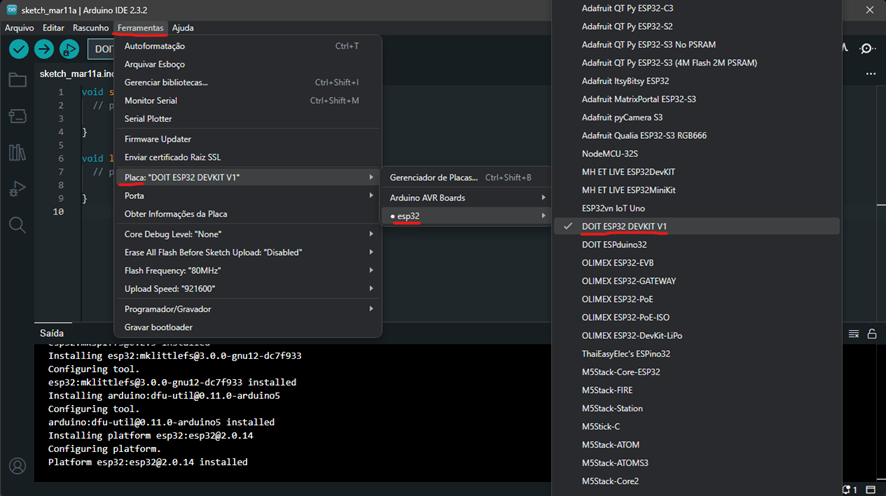Screen dimensions: 886x496
Task: Open Library Manager books icon in sidebar
Action: [x=17, y=152]
